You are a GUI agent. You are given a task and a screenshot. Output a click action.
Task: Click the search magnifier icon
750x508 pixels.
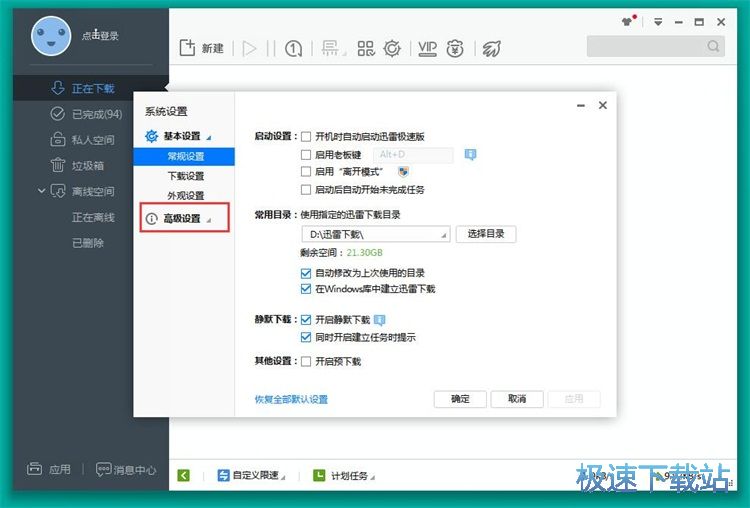(713, 46)
